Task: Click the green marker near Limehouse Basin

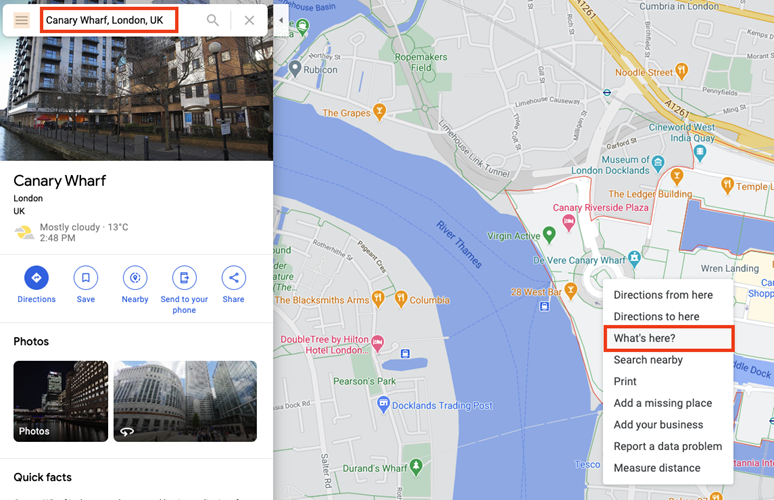Action: pyautogui.click(x=302, y=26)
